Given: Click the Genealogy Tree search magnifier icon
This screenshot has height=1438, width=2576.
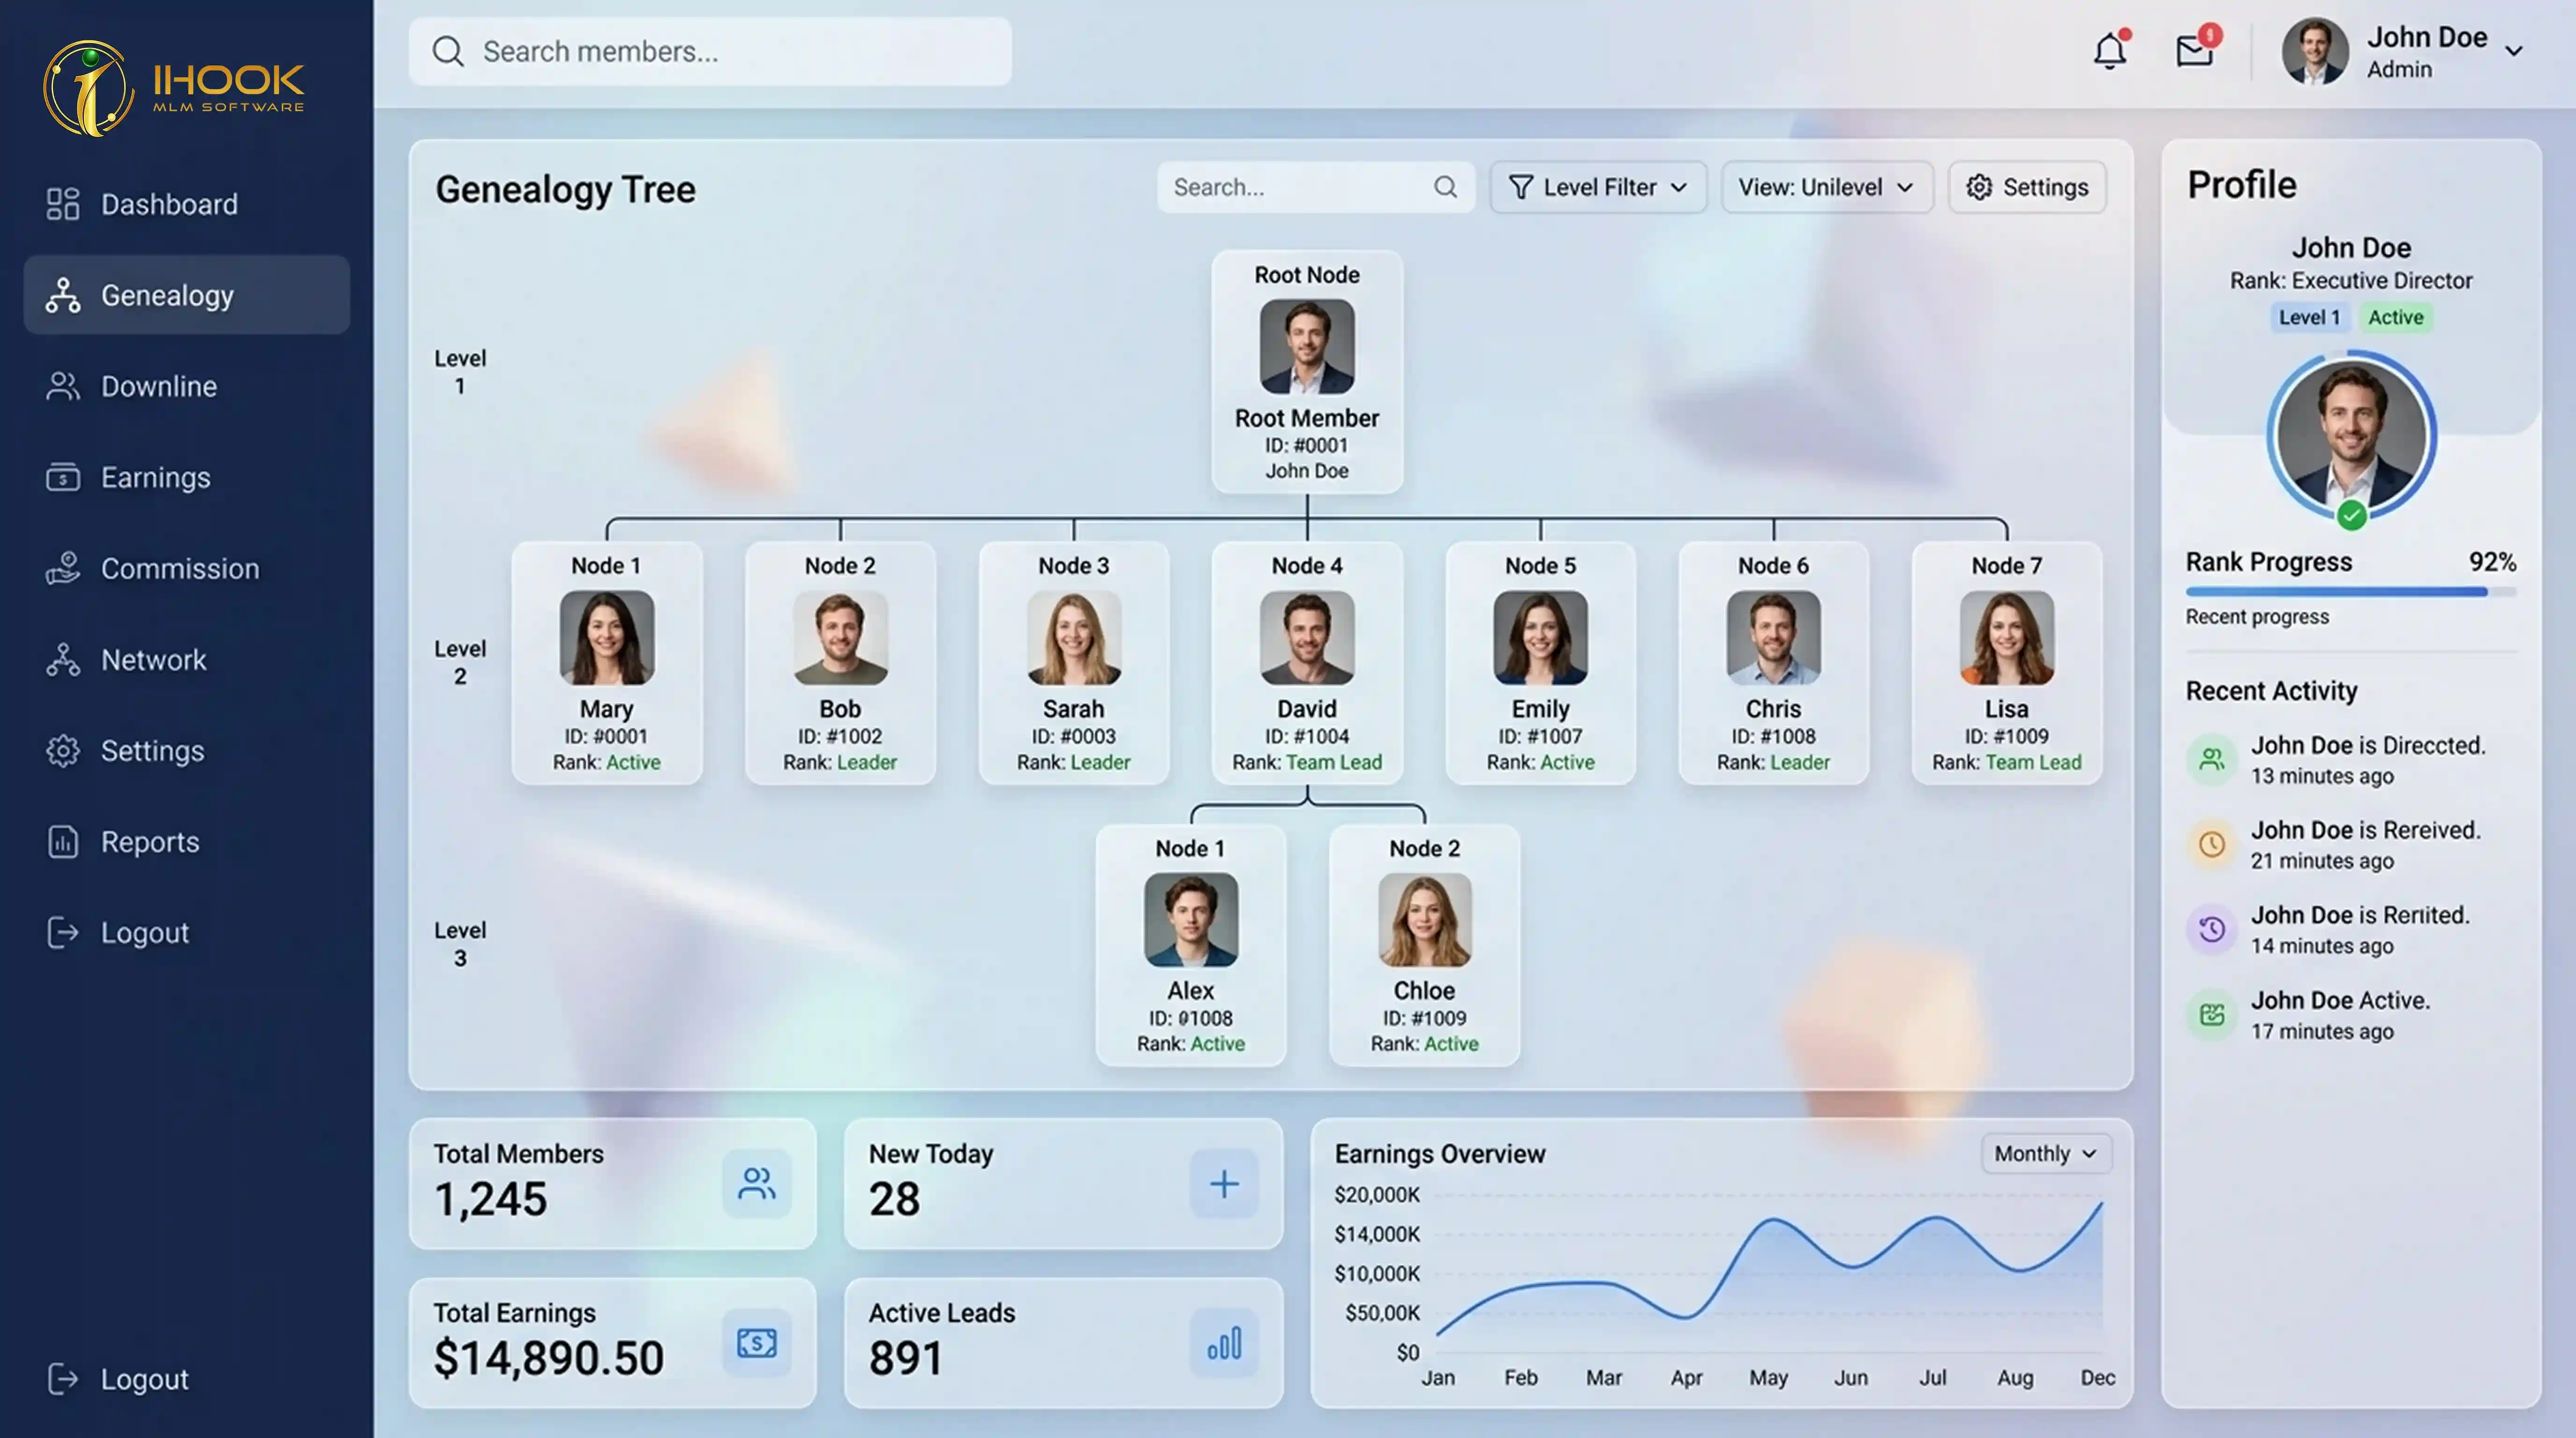Looking at the screenshot, I should coord(1445,187).
